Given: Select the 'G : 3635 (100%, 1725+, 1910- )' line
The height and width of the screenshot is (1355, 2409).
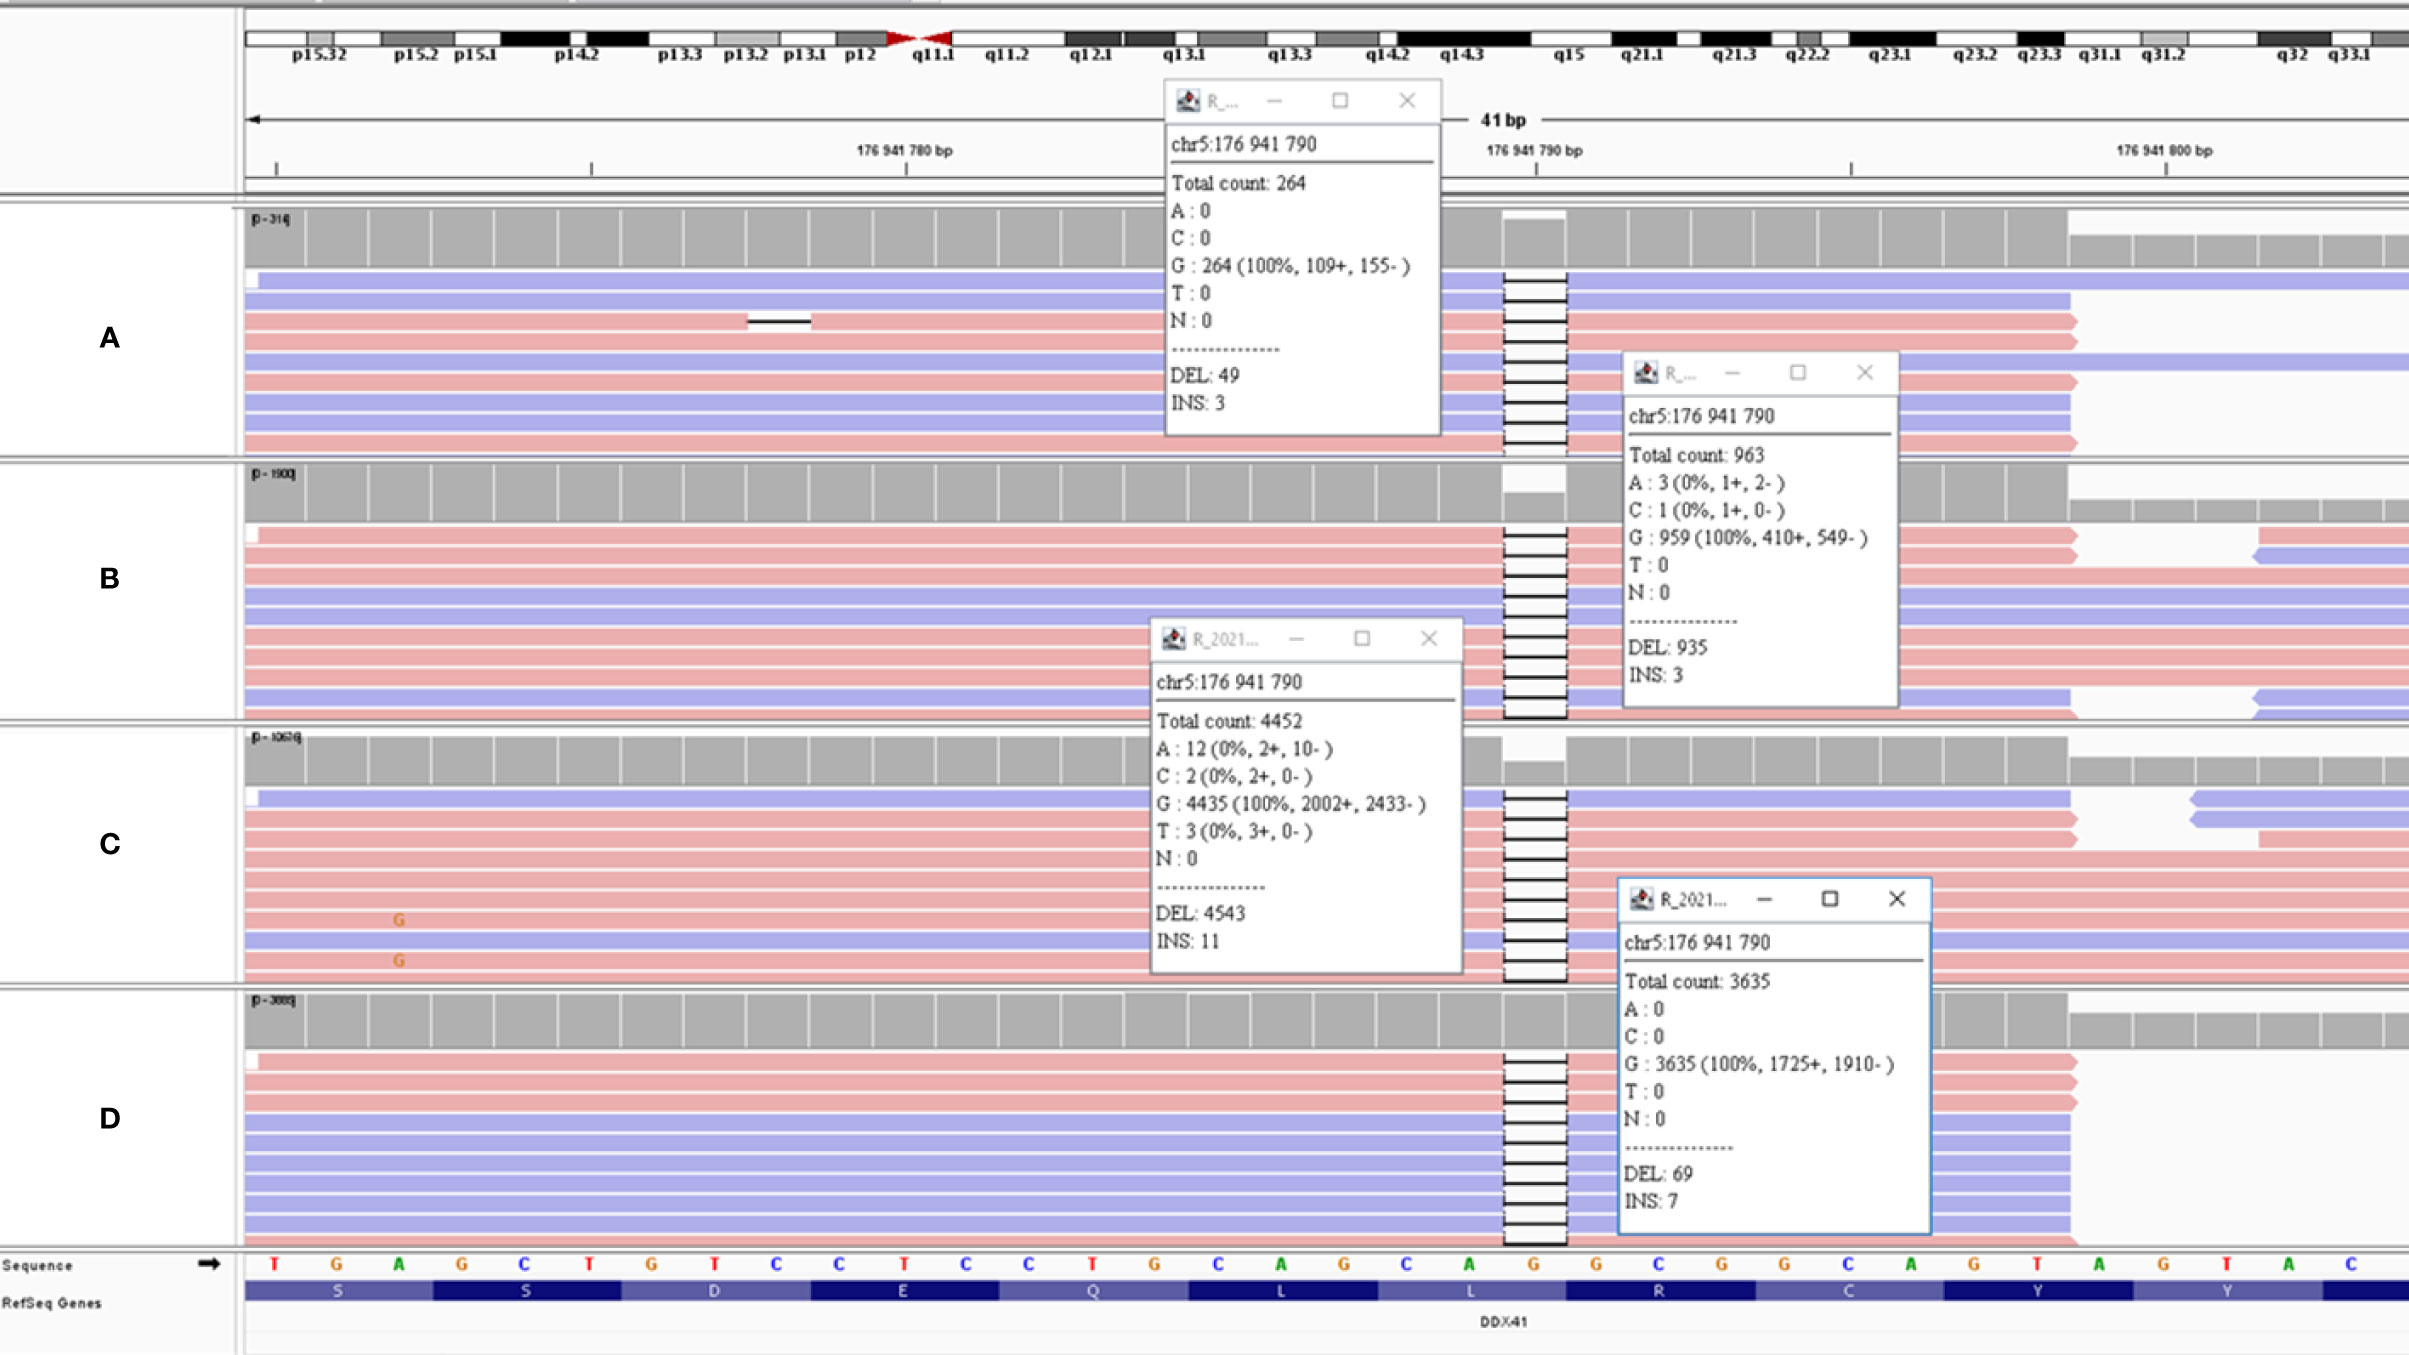Looking at the screenshot, I should [1759, 1064].
